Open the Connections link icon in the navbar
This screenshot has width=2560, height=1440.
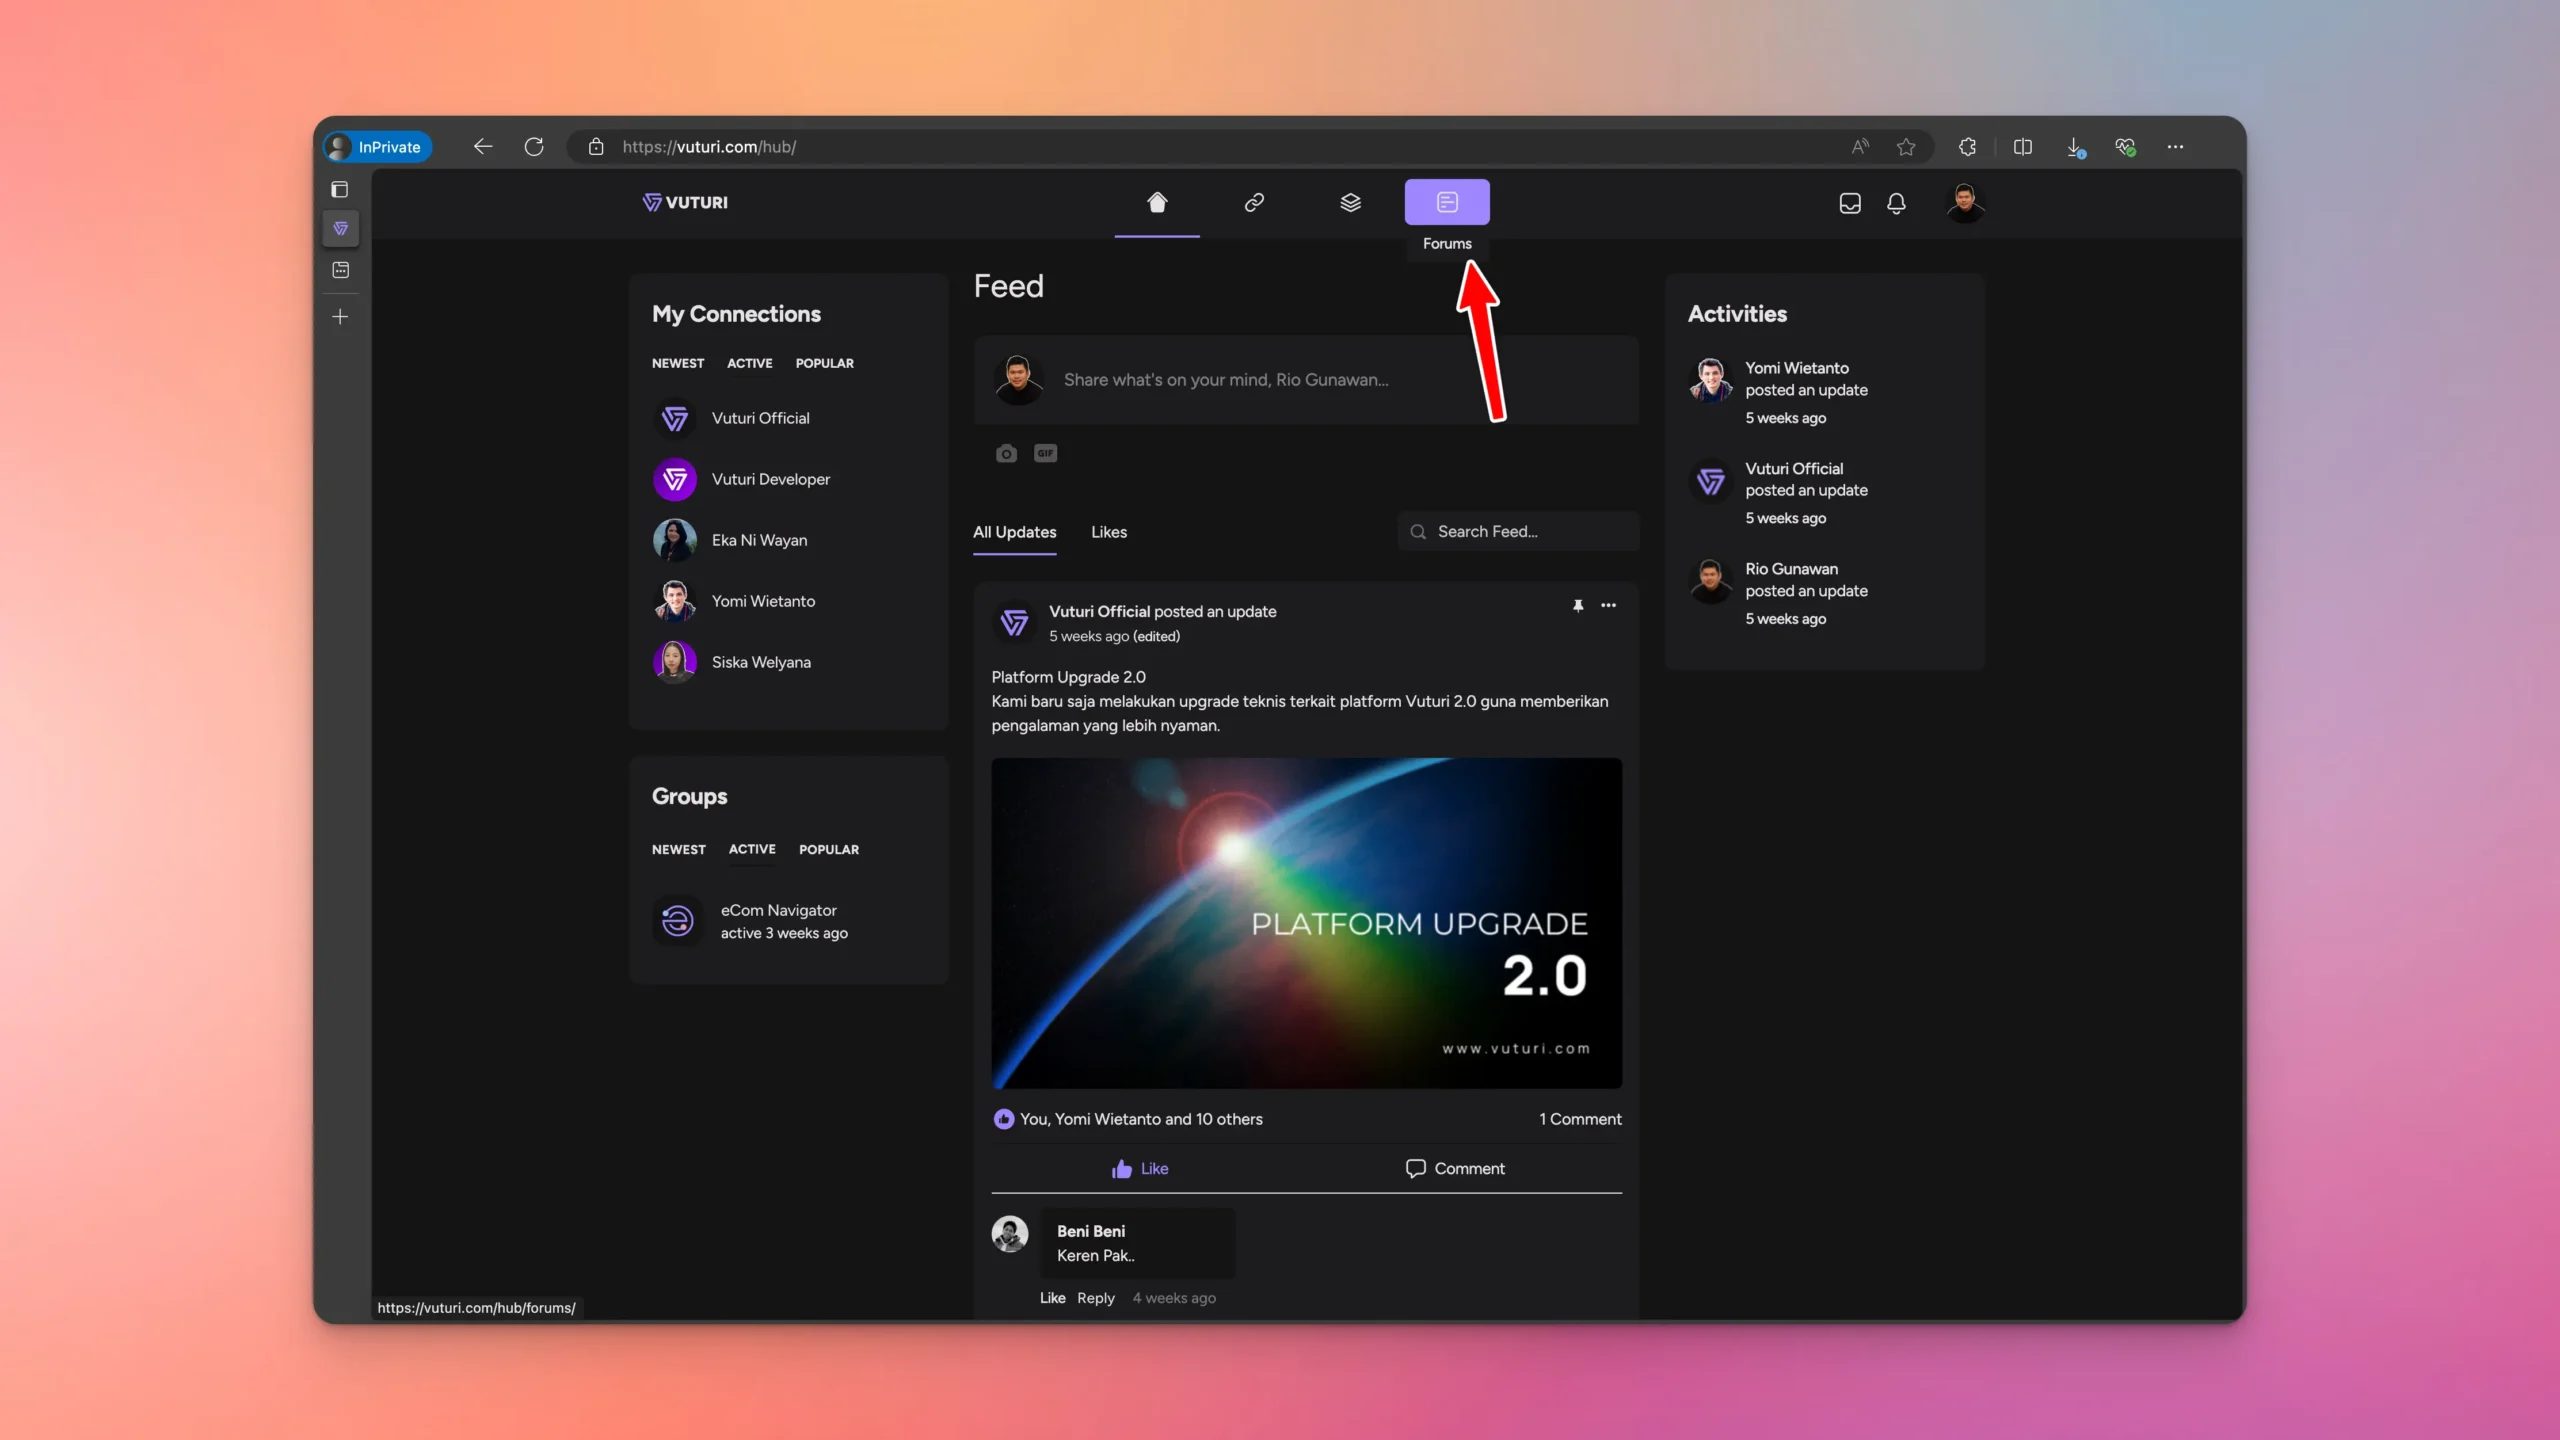(x=1254, y=202)
